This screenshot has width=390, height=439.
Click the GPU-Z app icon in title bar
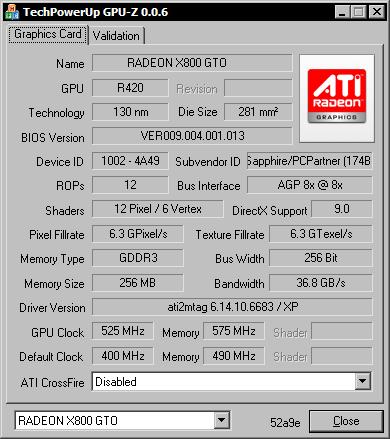coord(12,12)
